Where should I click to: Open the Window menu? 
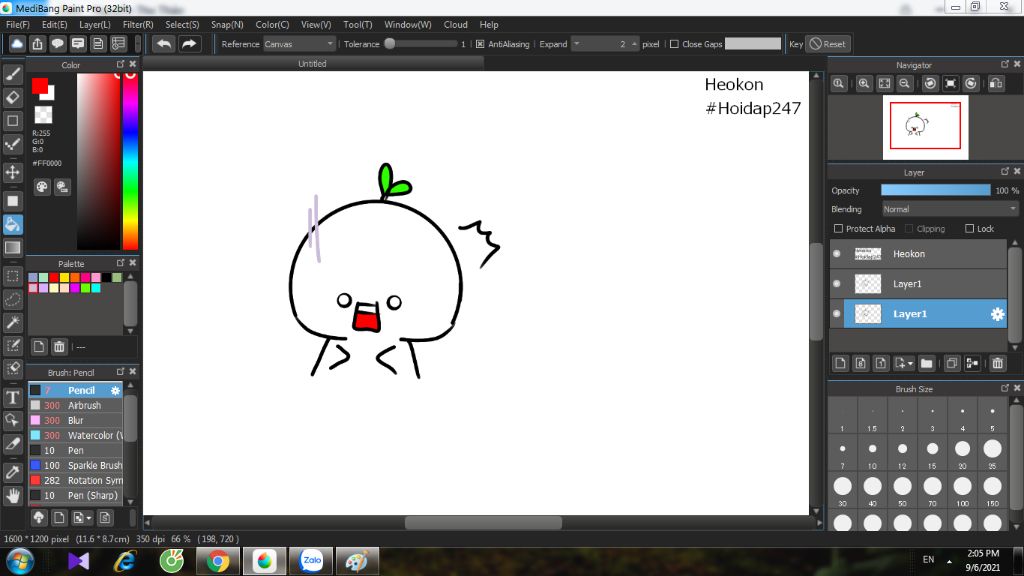point(408,25)
